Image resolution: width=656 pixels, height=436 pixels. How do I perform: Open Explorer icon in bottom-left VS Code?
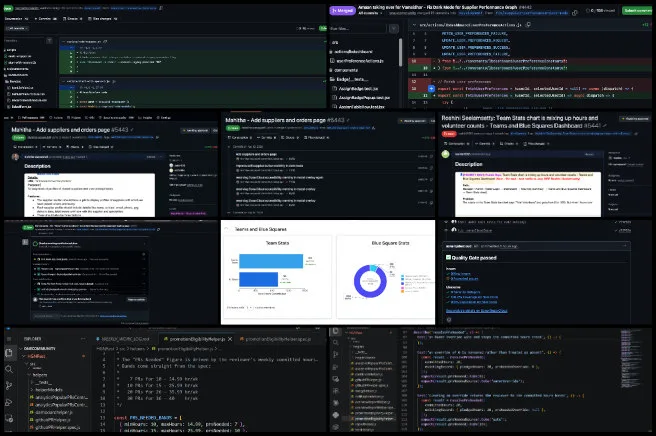click(x=9, y=353)
